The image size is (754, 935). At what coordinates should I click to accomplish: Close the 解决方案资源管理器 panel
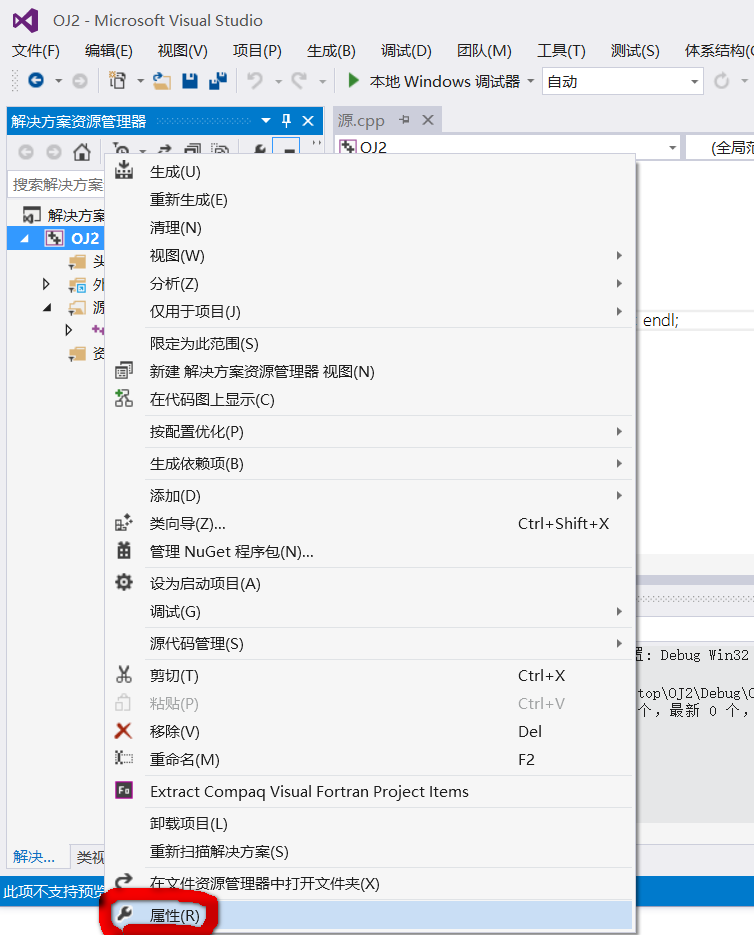[x=308, y=121]
